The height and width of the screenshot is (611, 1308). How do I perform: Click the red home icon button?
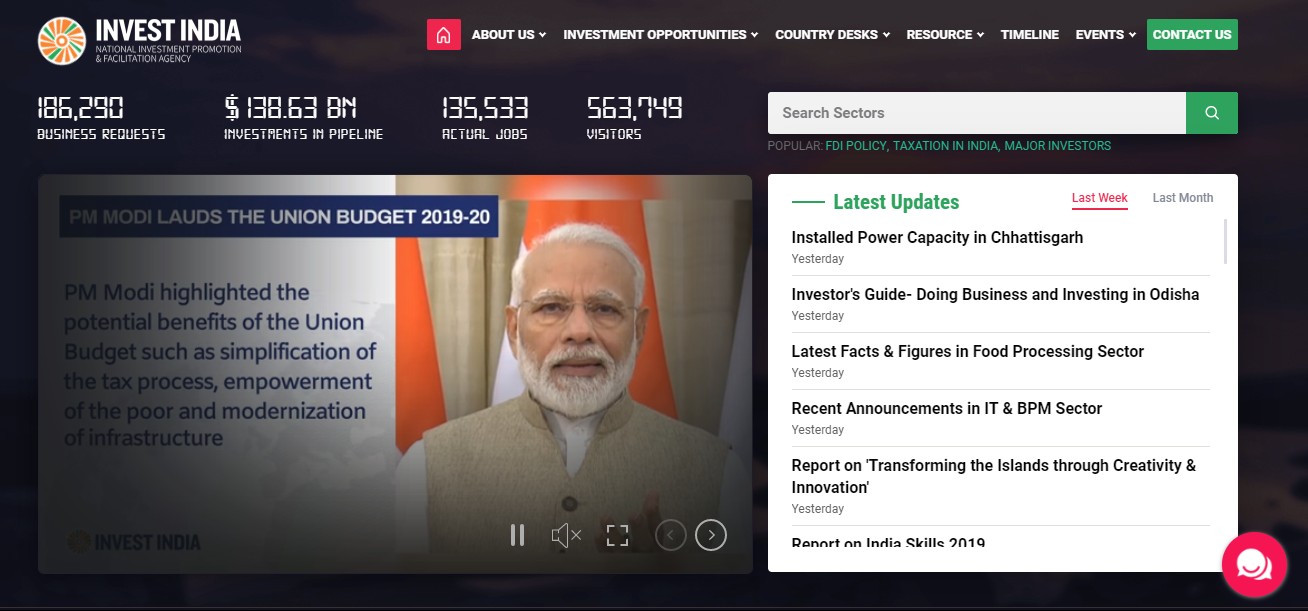click(443, 35)
